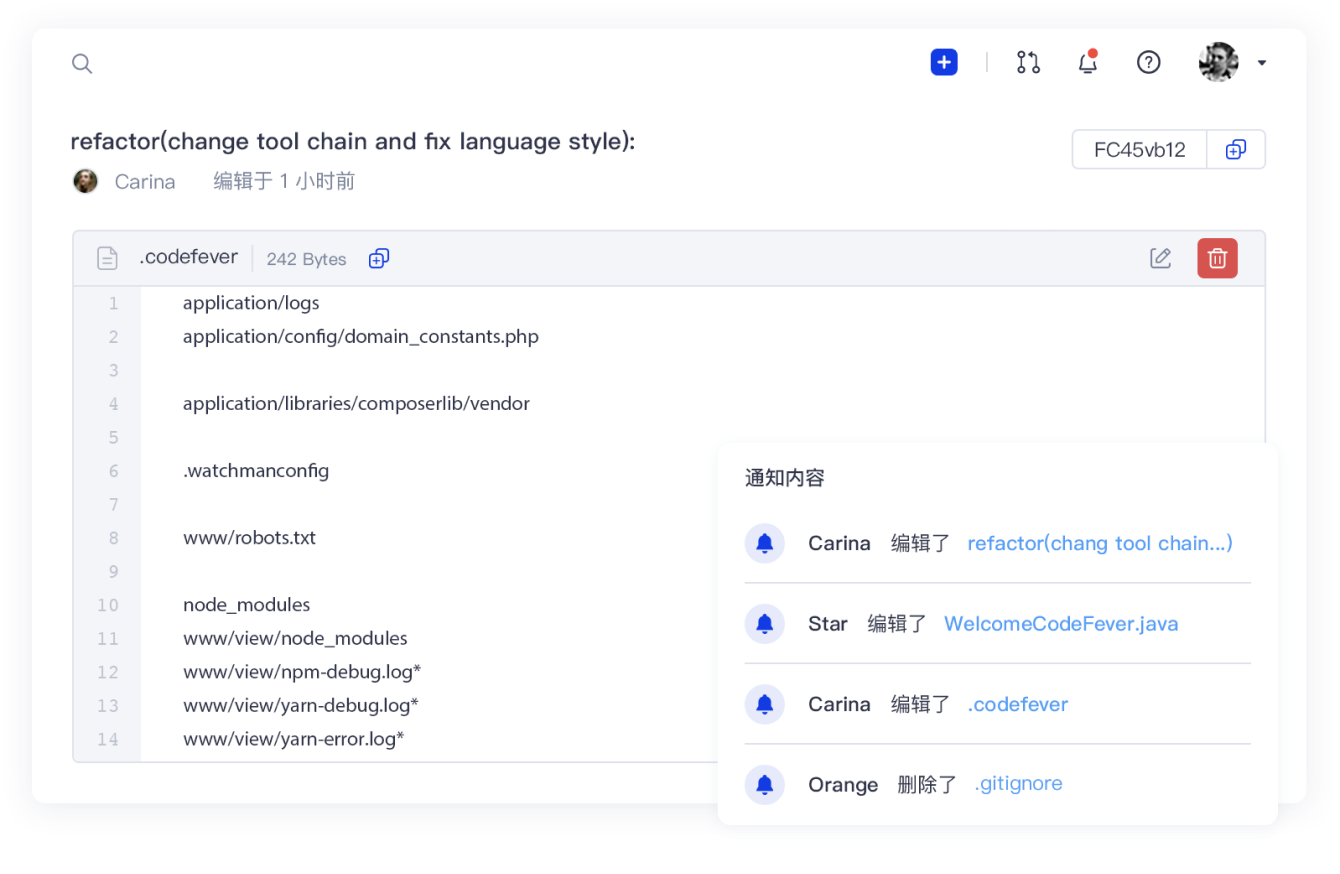Click the red delete trash button
1340x874 pixels.
[x=1217, y=258]
